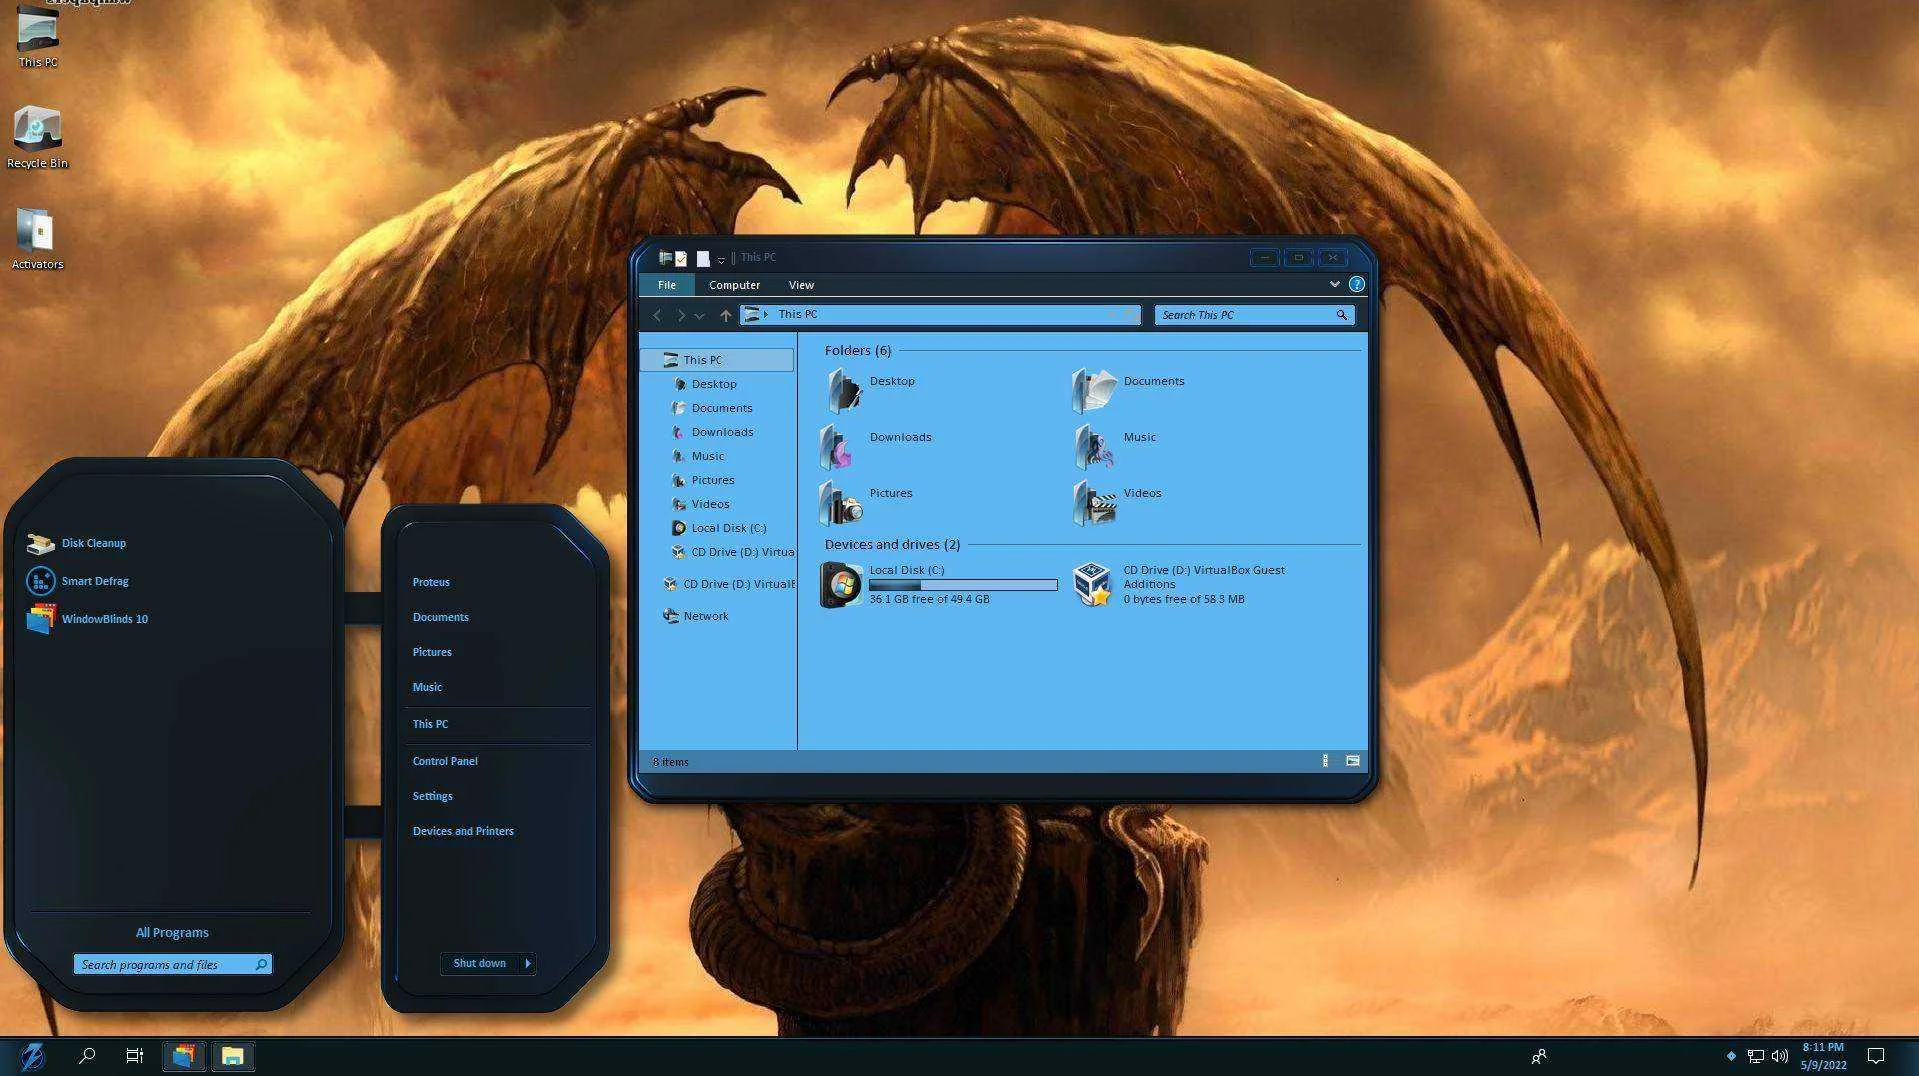This screenshot has width=1919, height=1076.
Task: Open the File tab
Action: (x=667, y=285)
